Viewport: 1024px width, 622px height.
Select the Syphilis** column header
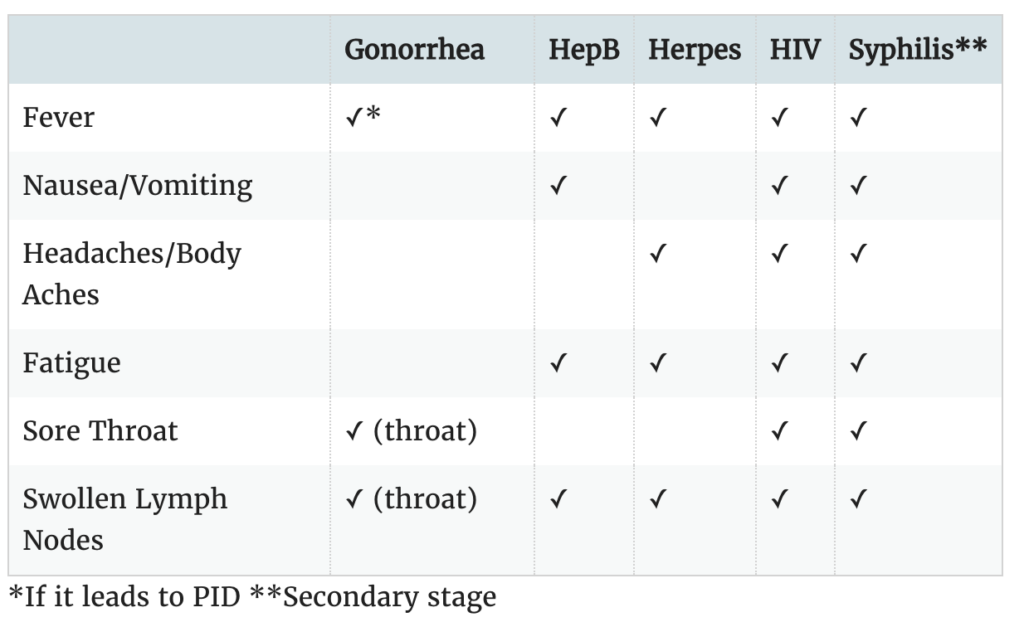917,50
